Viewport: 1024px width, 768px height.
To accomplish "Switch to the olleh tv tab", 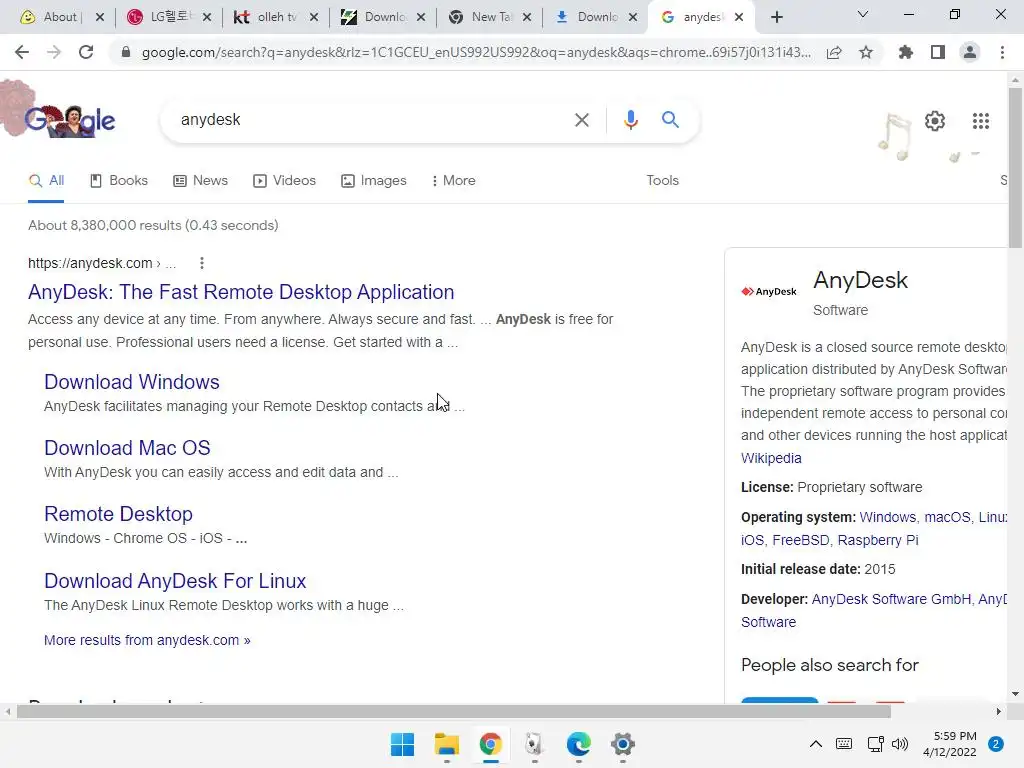I will [274, 17].
